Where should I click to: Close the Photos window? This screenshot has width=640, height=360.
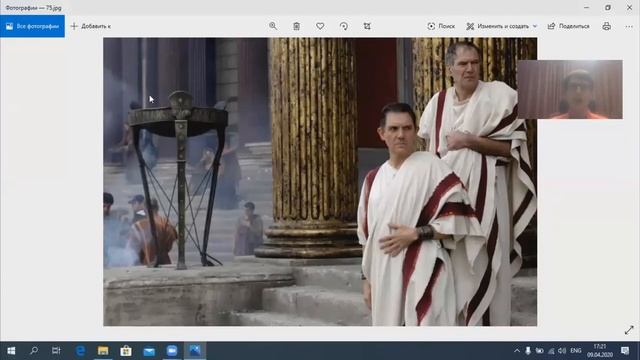click(629, 7)
